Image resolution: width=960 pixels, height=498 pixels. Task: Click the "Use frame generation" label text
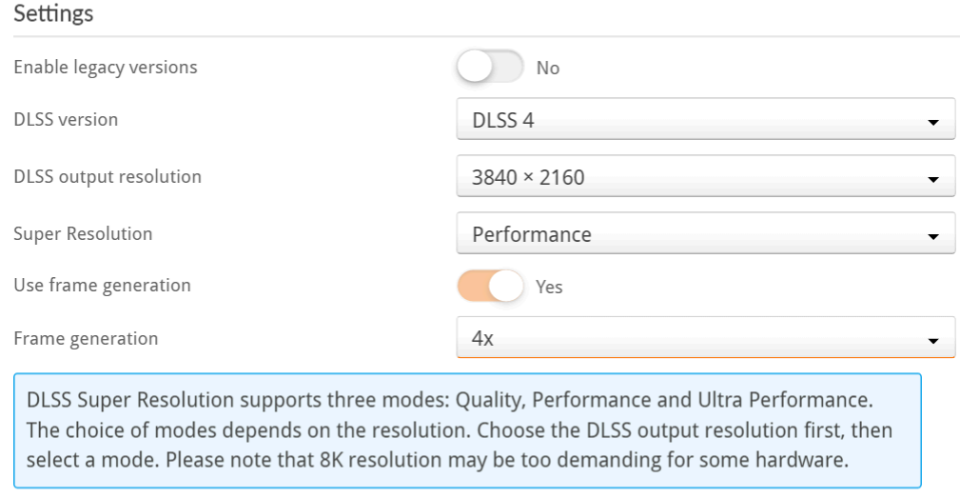pos(102,286)
